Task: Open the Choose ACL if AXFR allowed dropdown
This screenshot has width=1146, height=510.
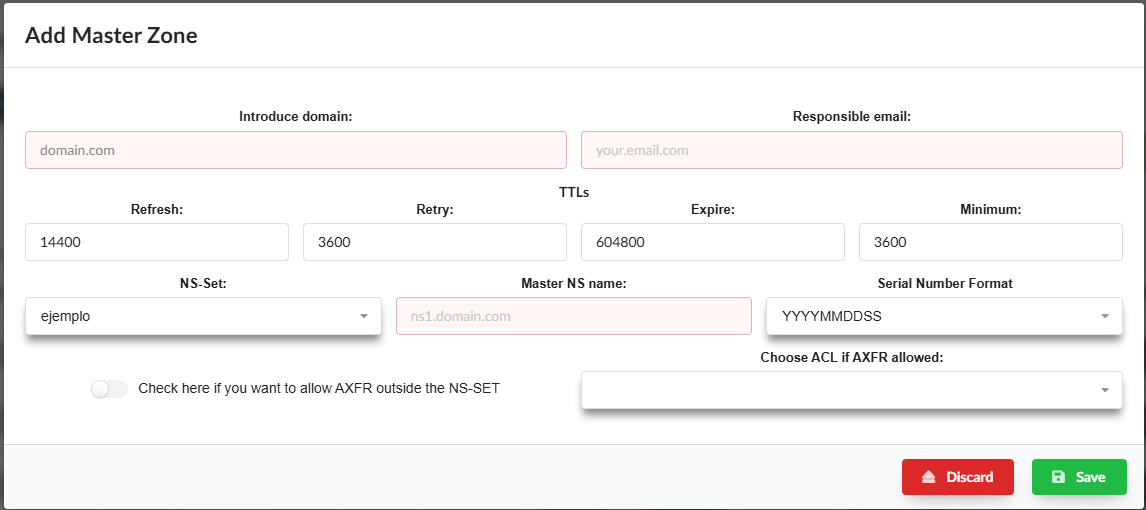Action: [851, 390]
